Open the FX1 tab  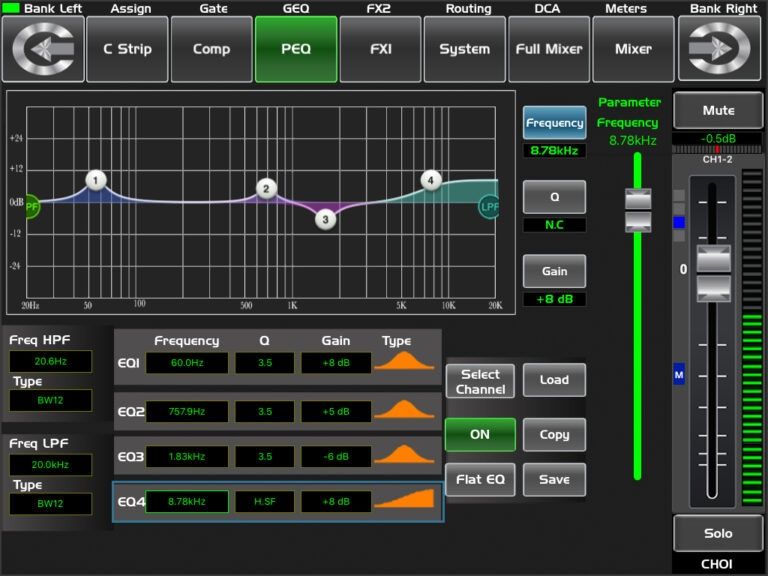(381, 49)
